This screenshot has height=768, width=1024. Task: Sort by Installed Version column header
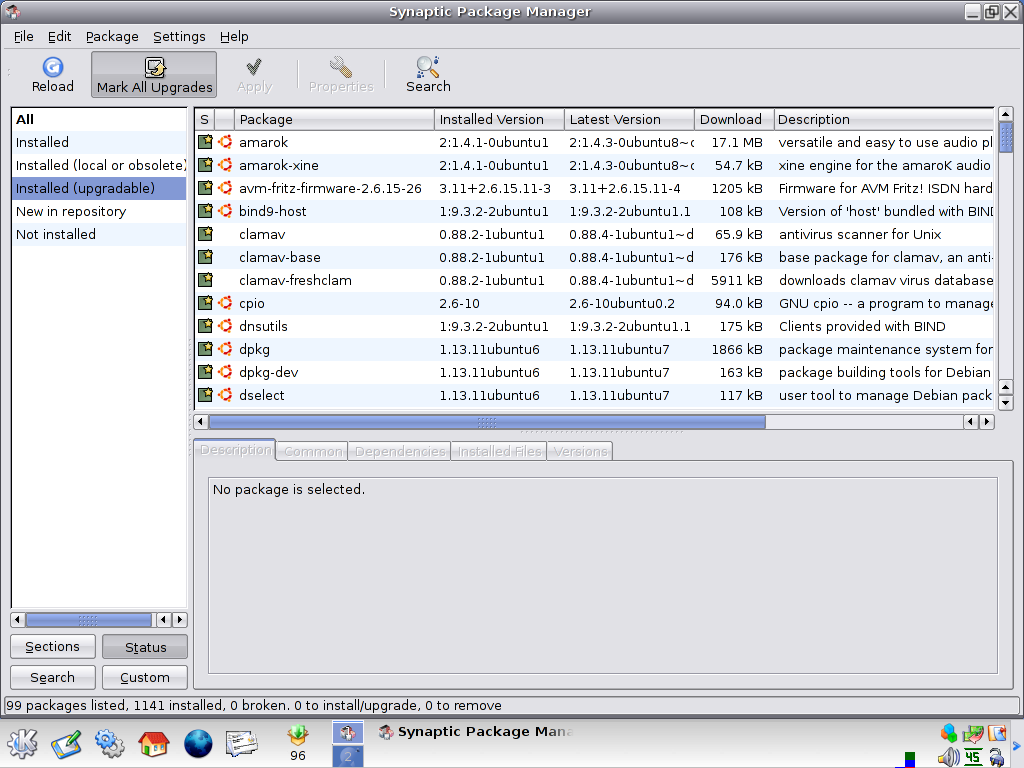[500, 120]
